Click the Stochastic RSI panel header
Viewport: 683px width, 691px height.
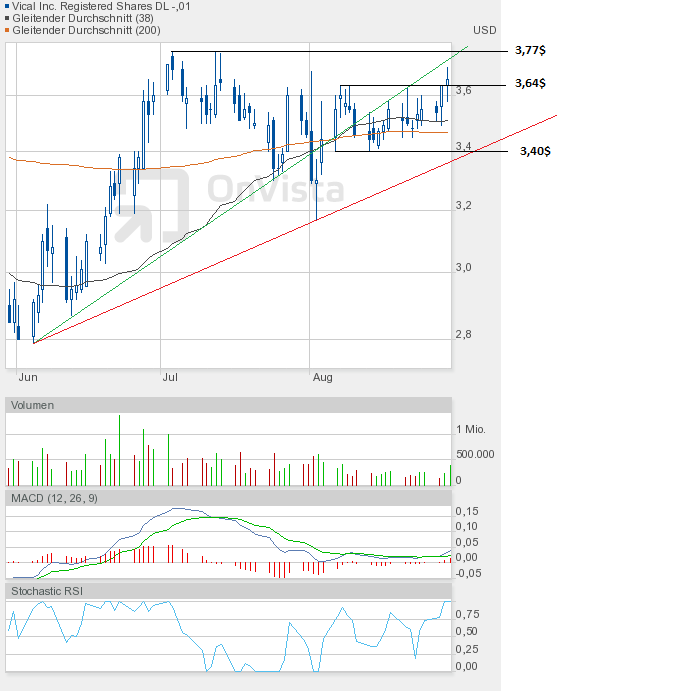228,591
